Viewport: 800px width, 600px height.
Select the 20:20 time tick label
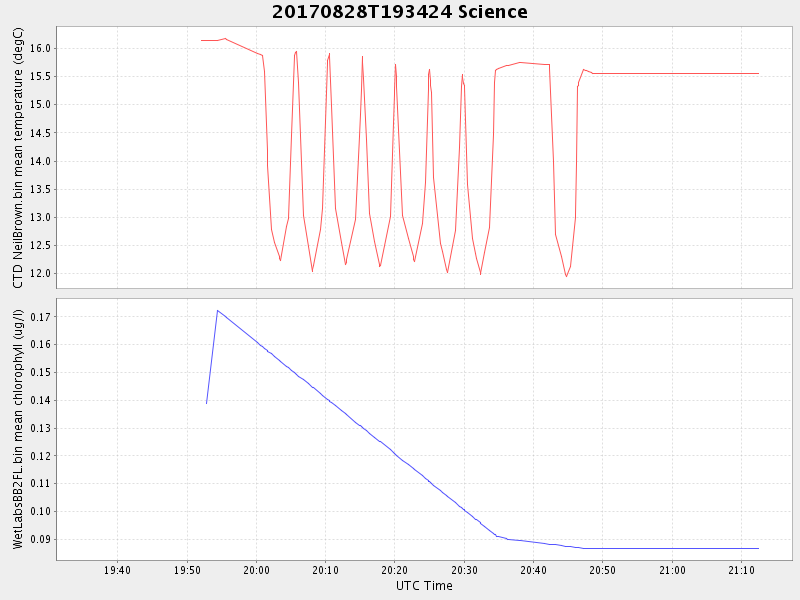click(x=395, y=570)
